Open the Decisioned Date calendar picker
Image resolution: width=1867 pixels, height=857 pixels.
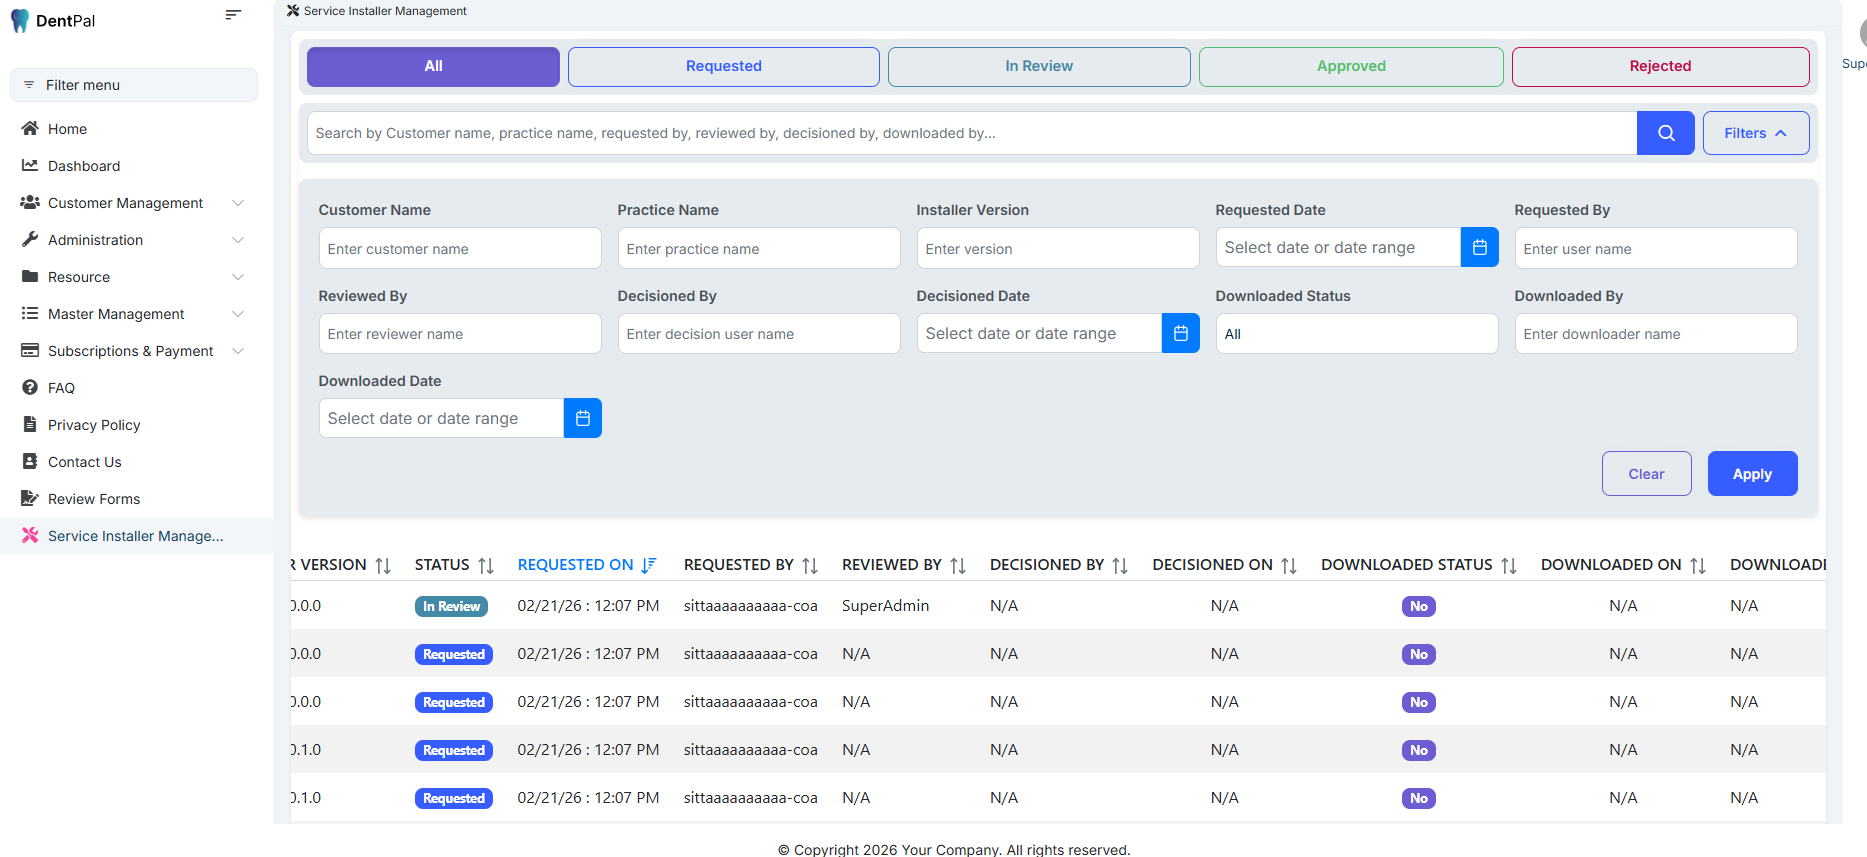[x=1180, y=334]
